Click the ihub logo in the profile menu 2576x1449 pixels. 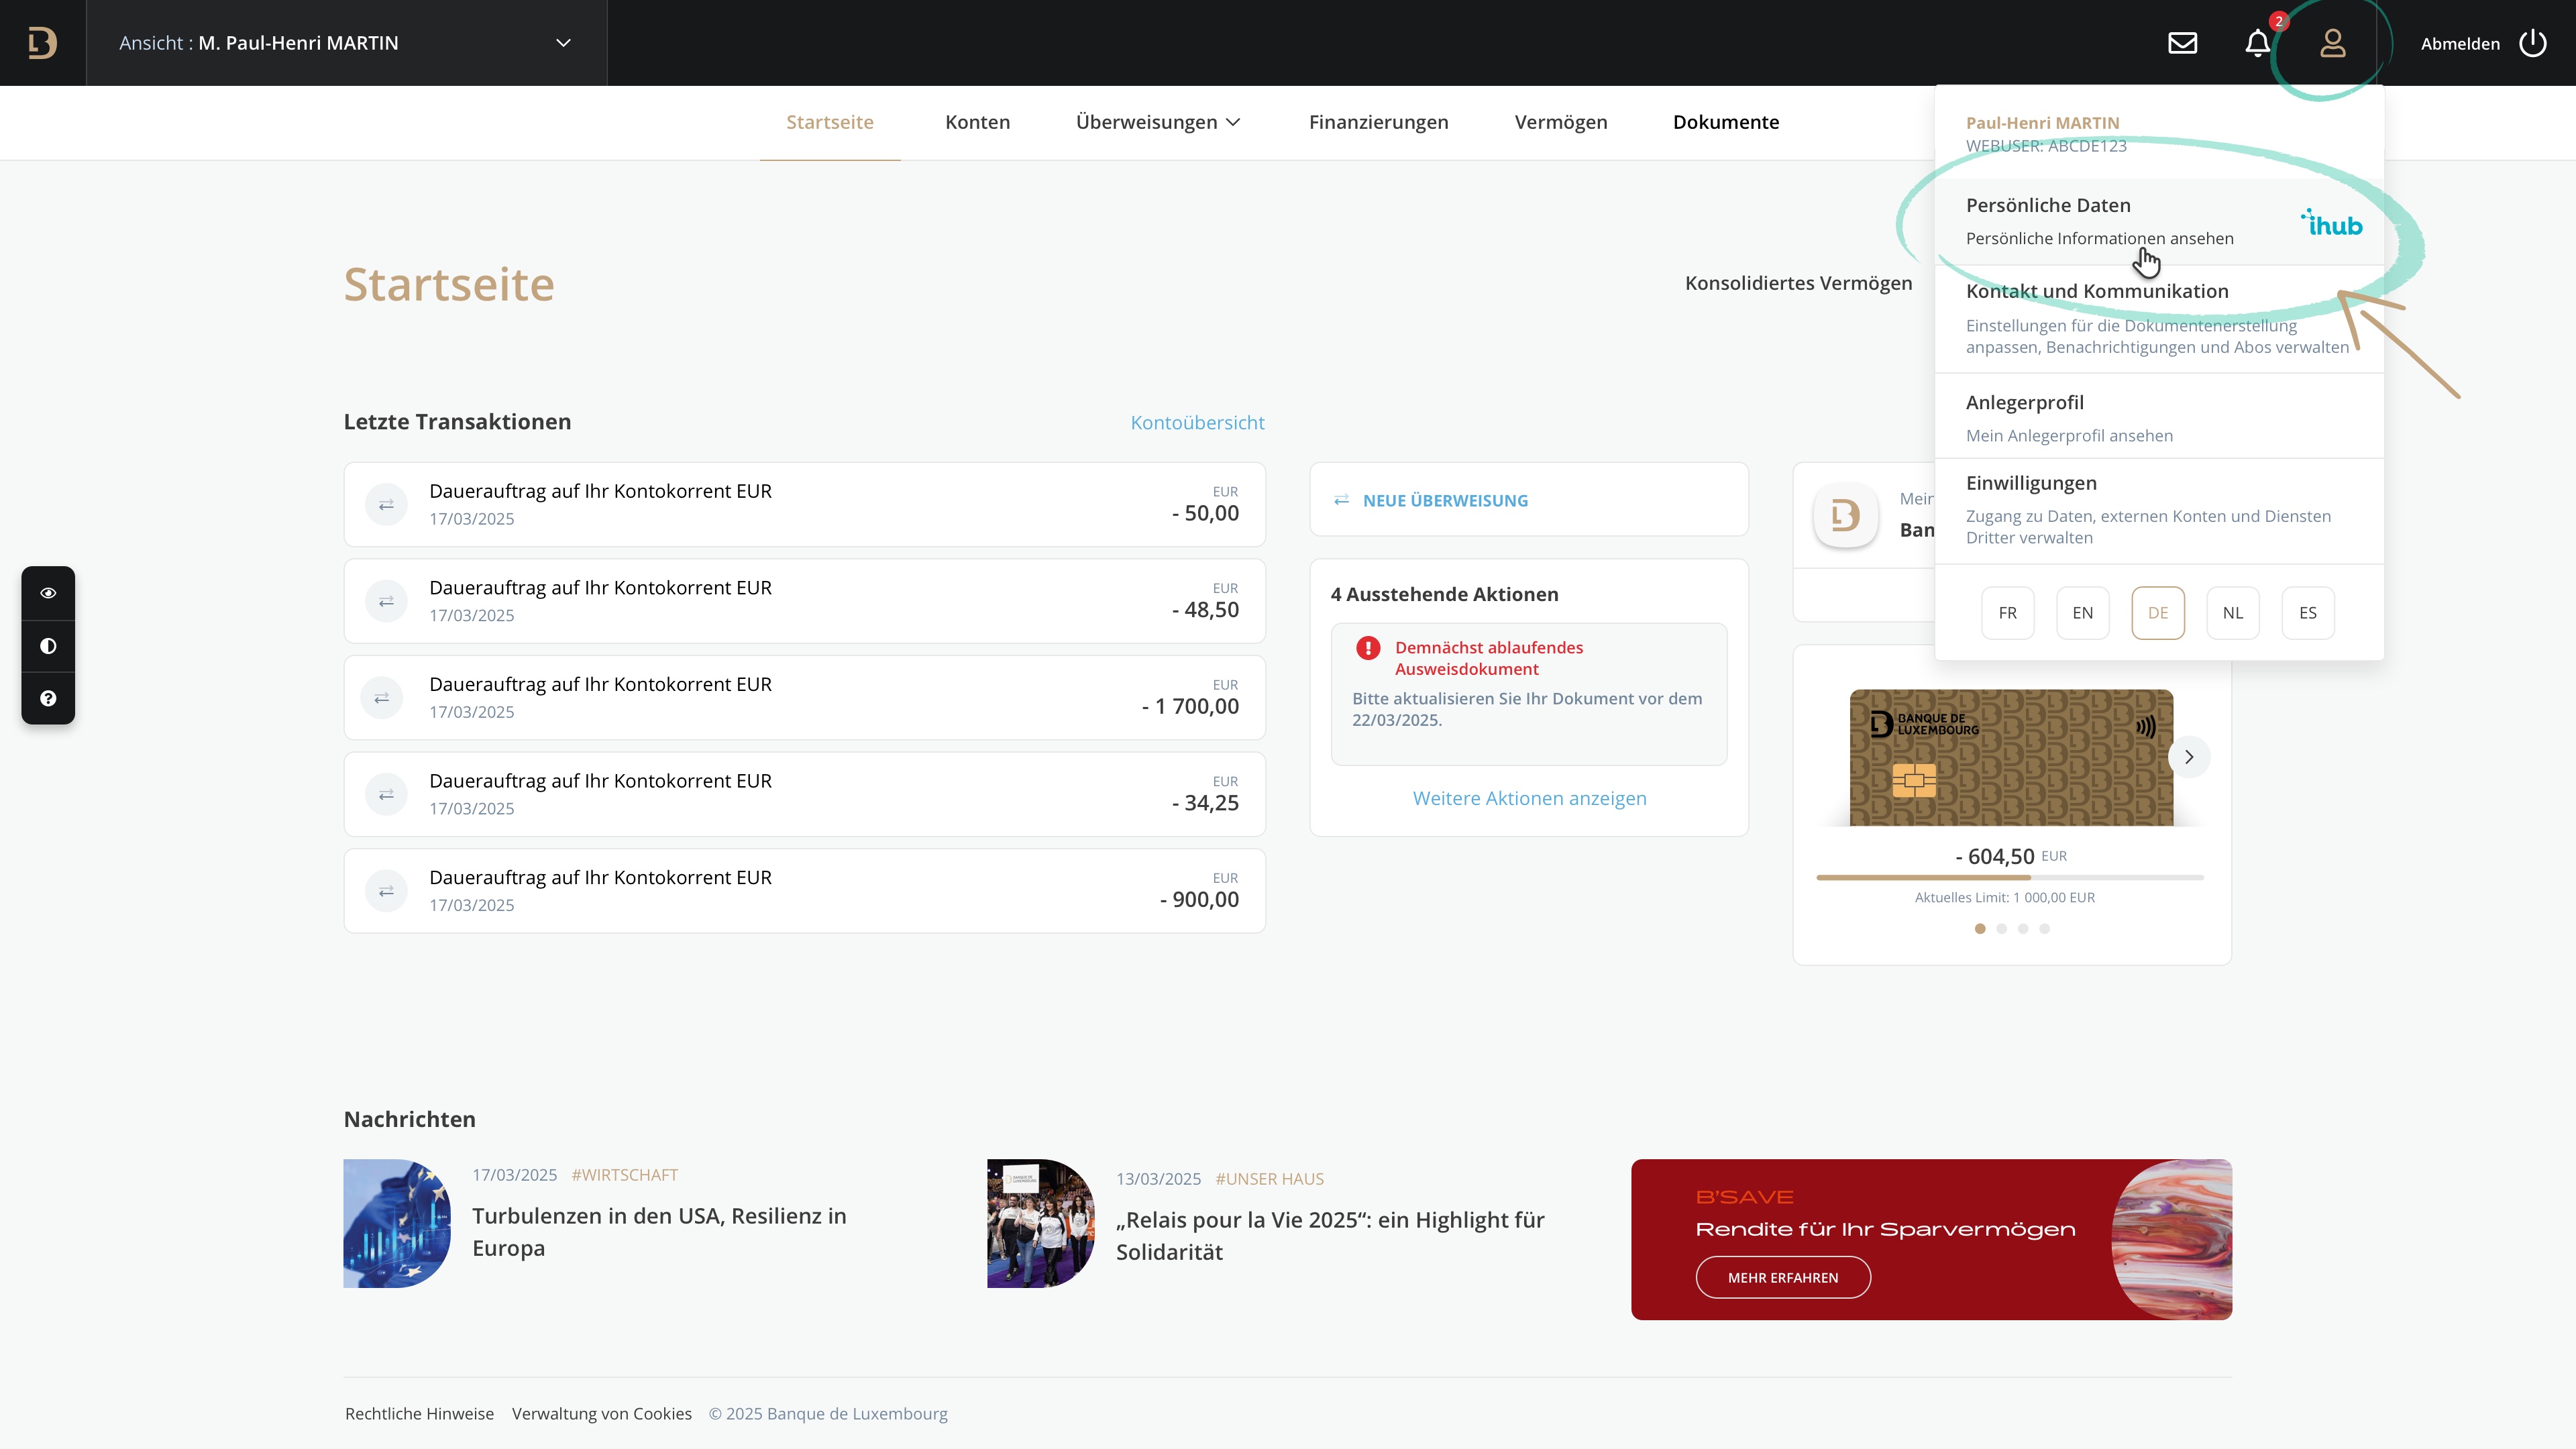2332,223
